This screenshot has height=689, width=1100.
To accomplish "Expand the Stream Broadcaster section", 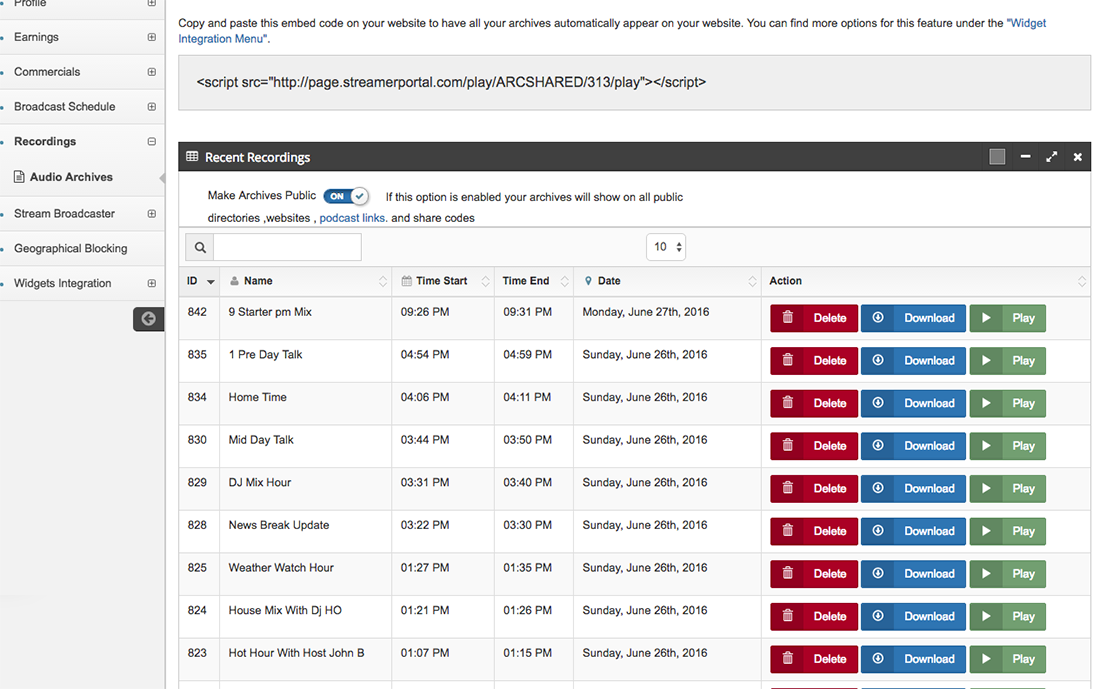I will click(152, 213).
